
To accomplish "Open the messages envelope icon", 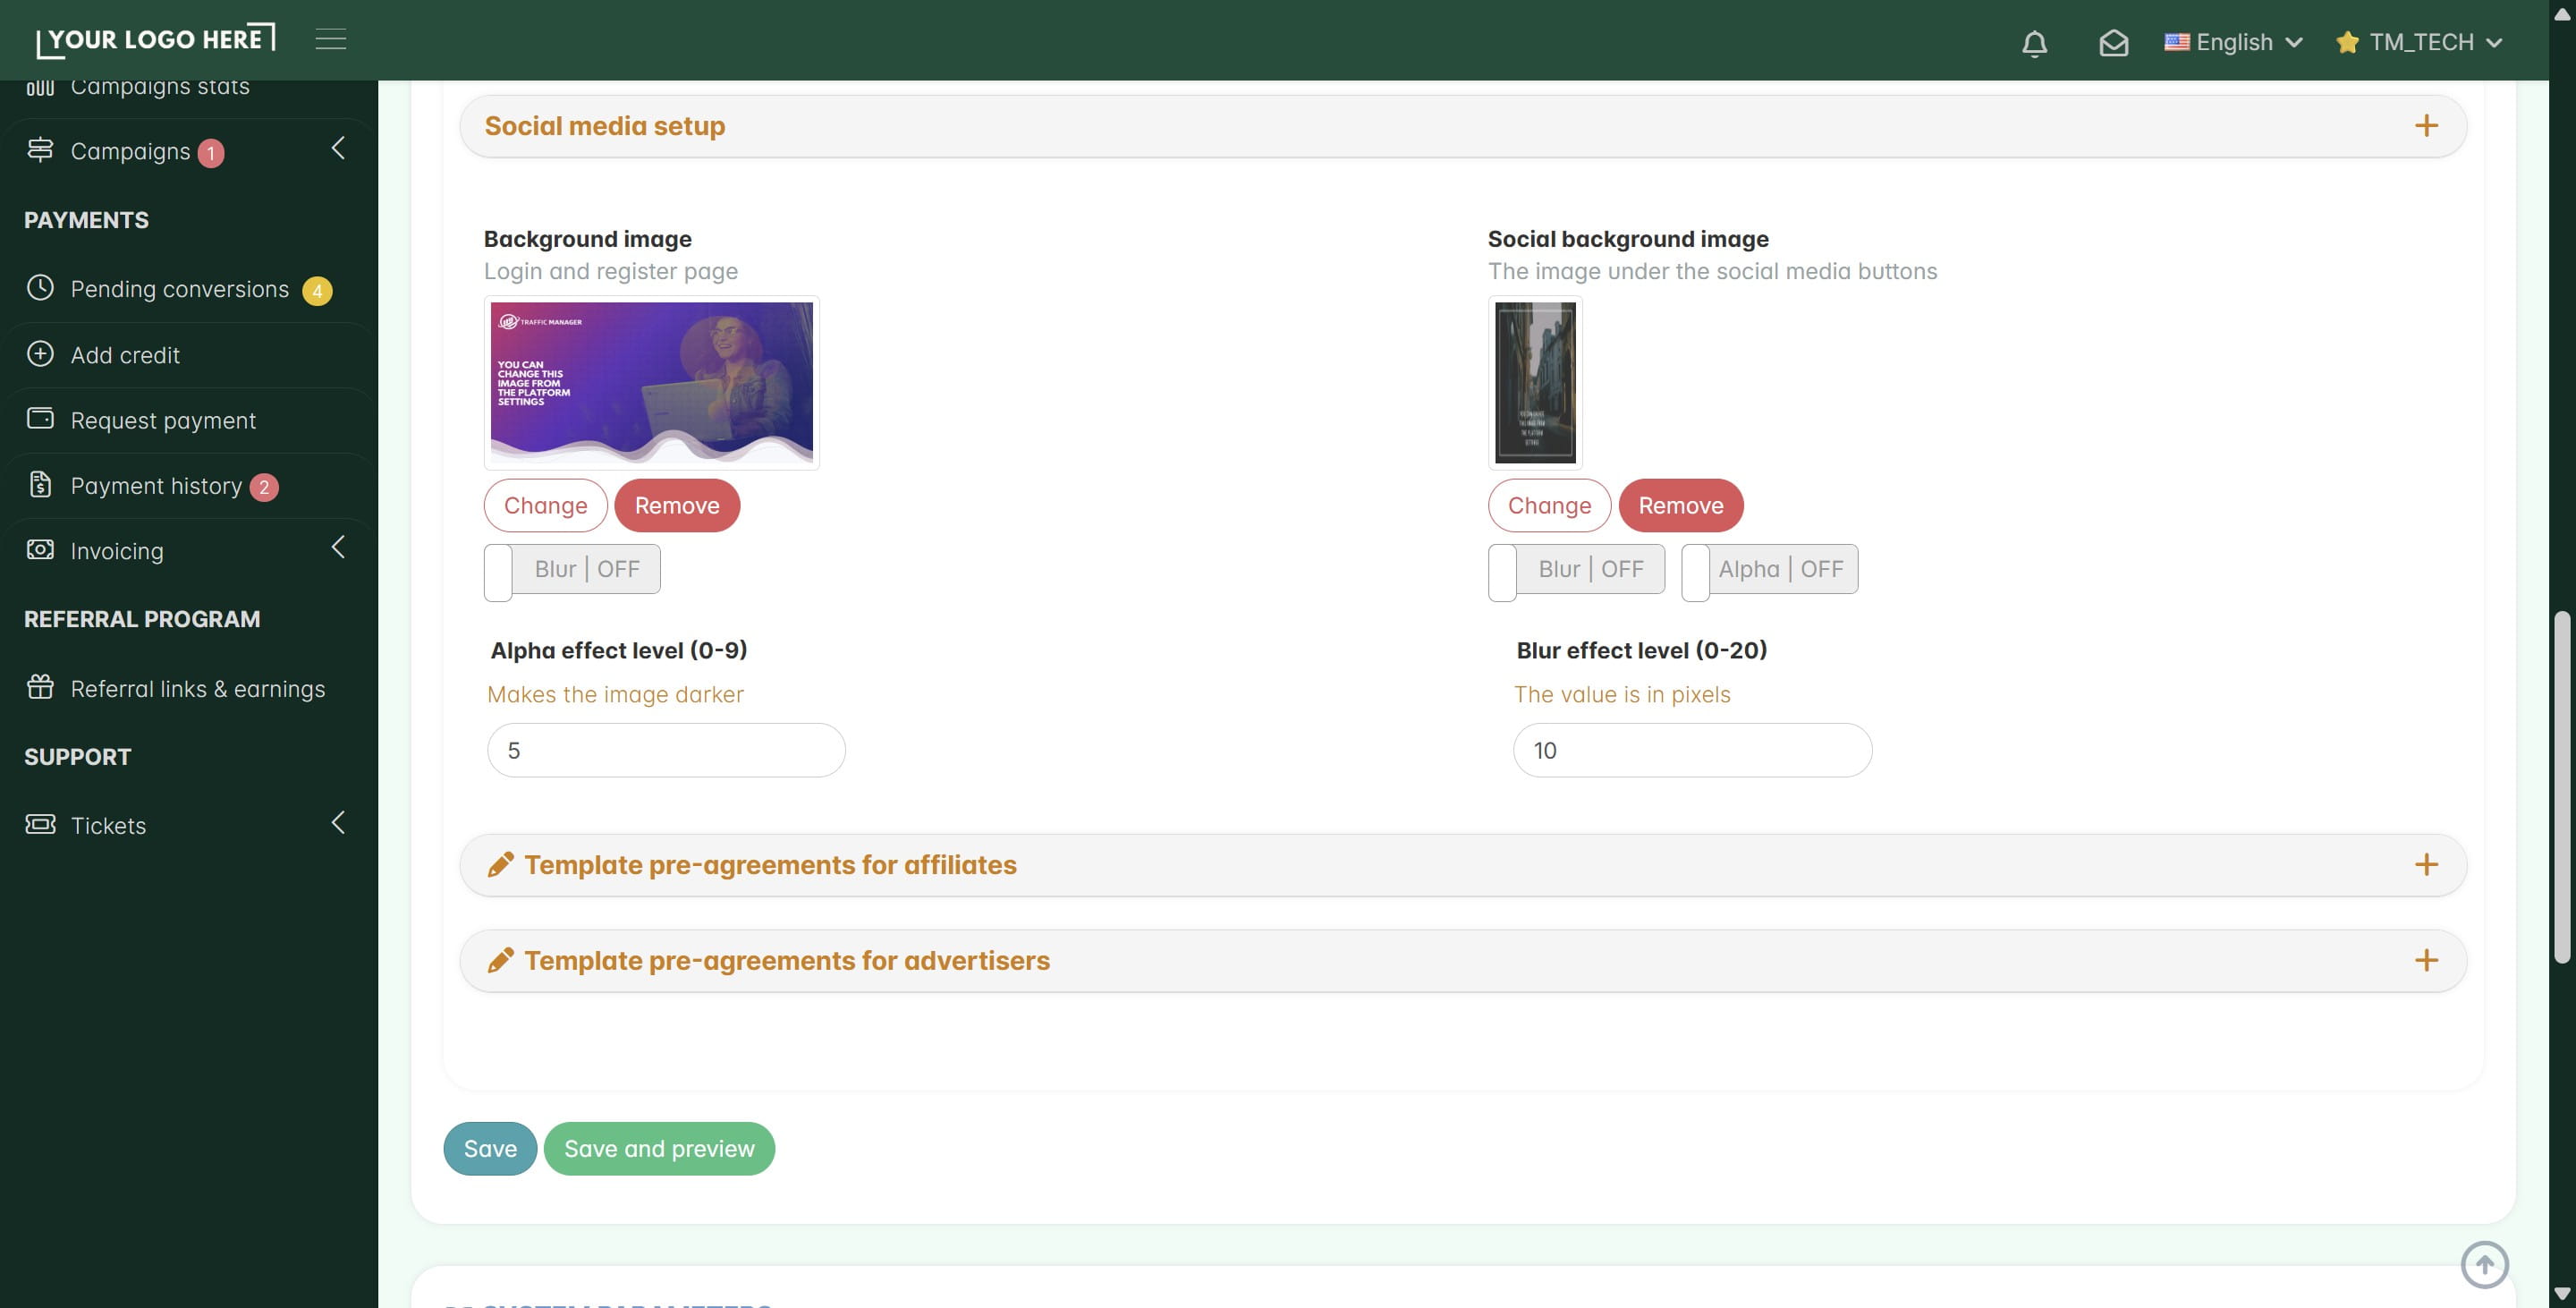I will [2113, 43].
